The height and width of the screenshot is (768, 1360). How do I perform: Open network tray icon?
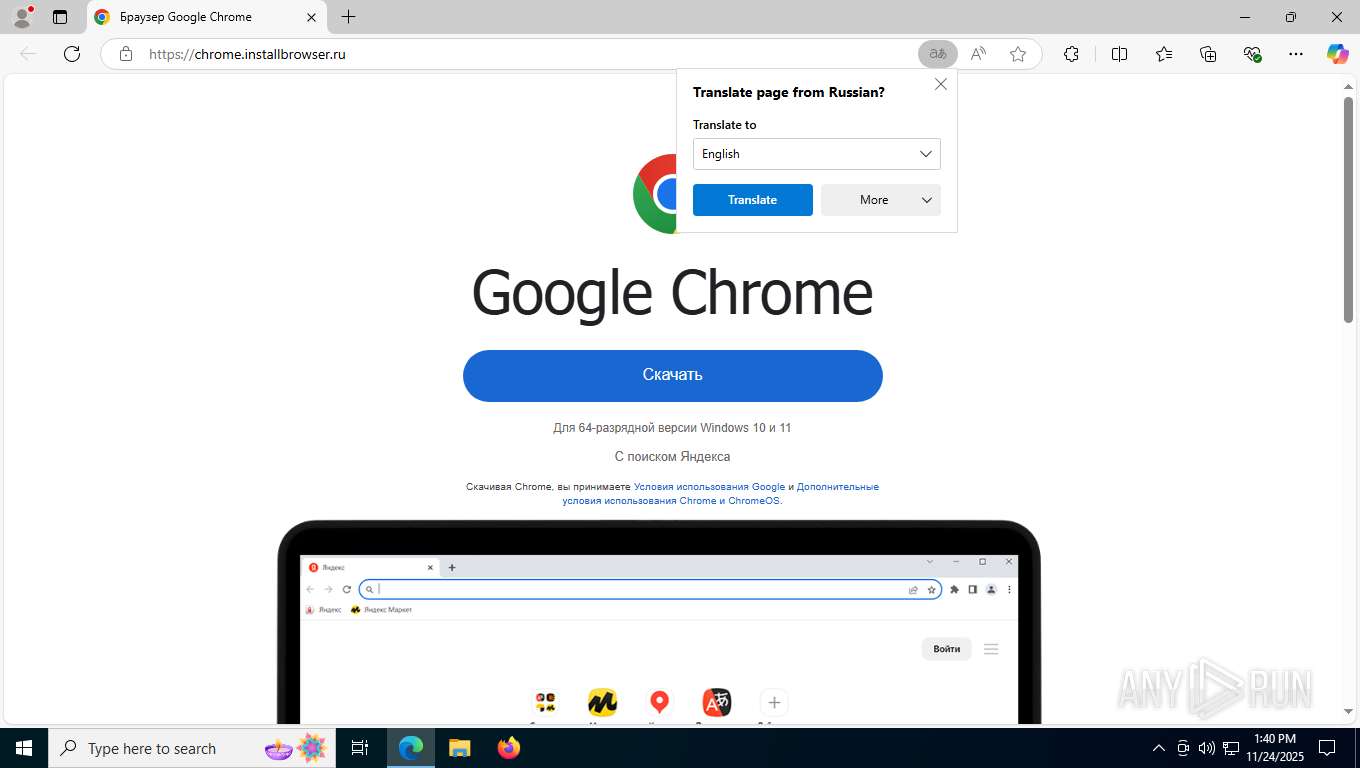pyautogui.click(x=1232, y=748)
